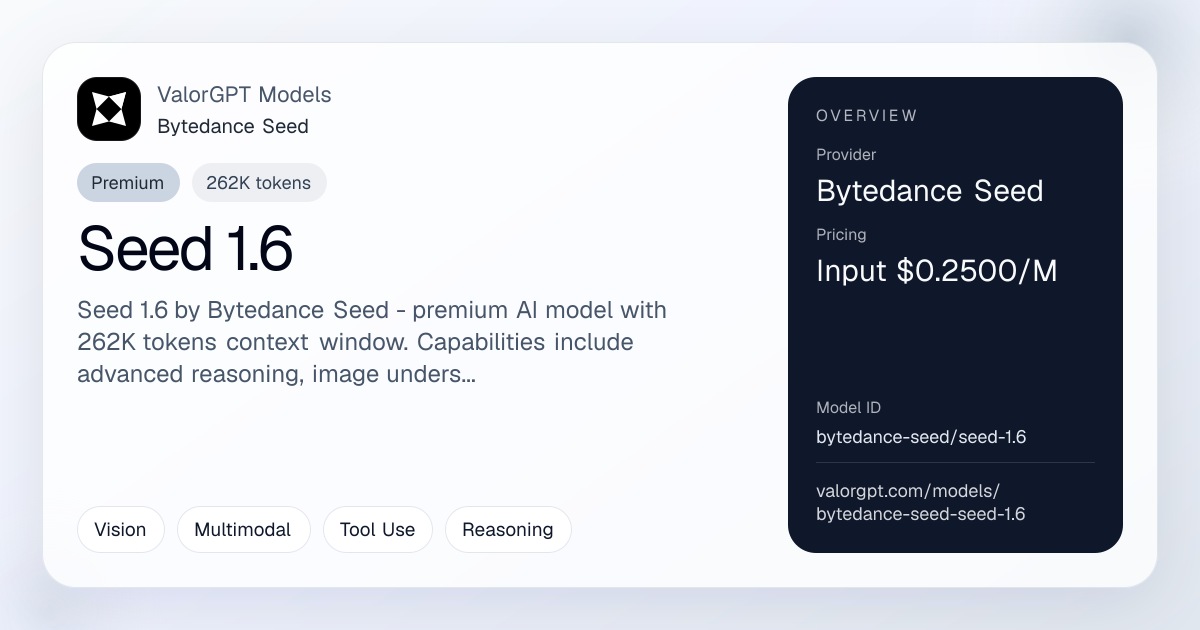Select the Provider label in overview

click(846, 155)
